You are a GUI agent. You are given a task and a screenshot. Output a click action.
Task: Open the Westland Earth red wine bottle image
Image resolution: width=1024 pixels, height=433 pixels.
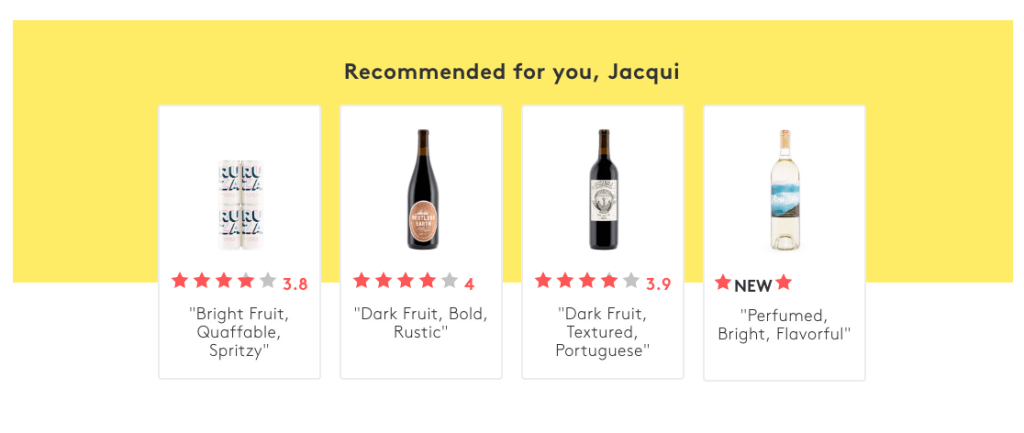[421, 190]
